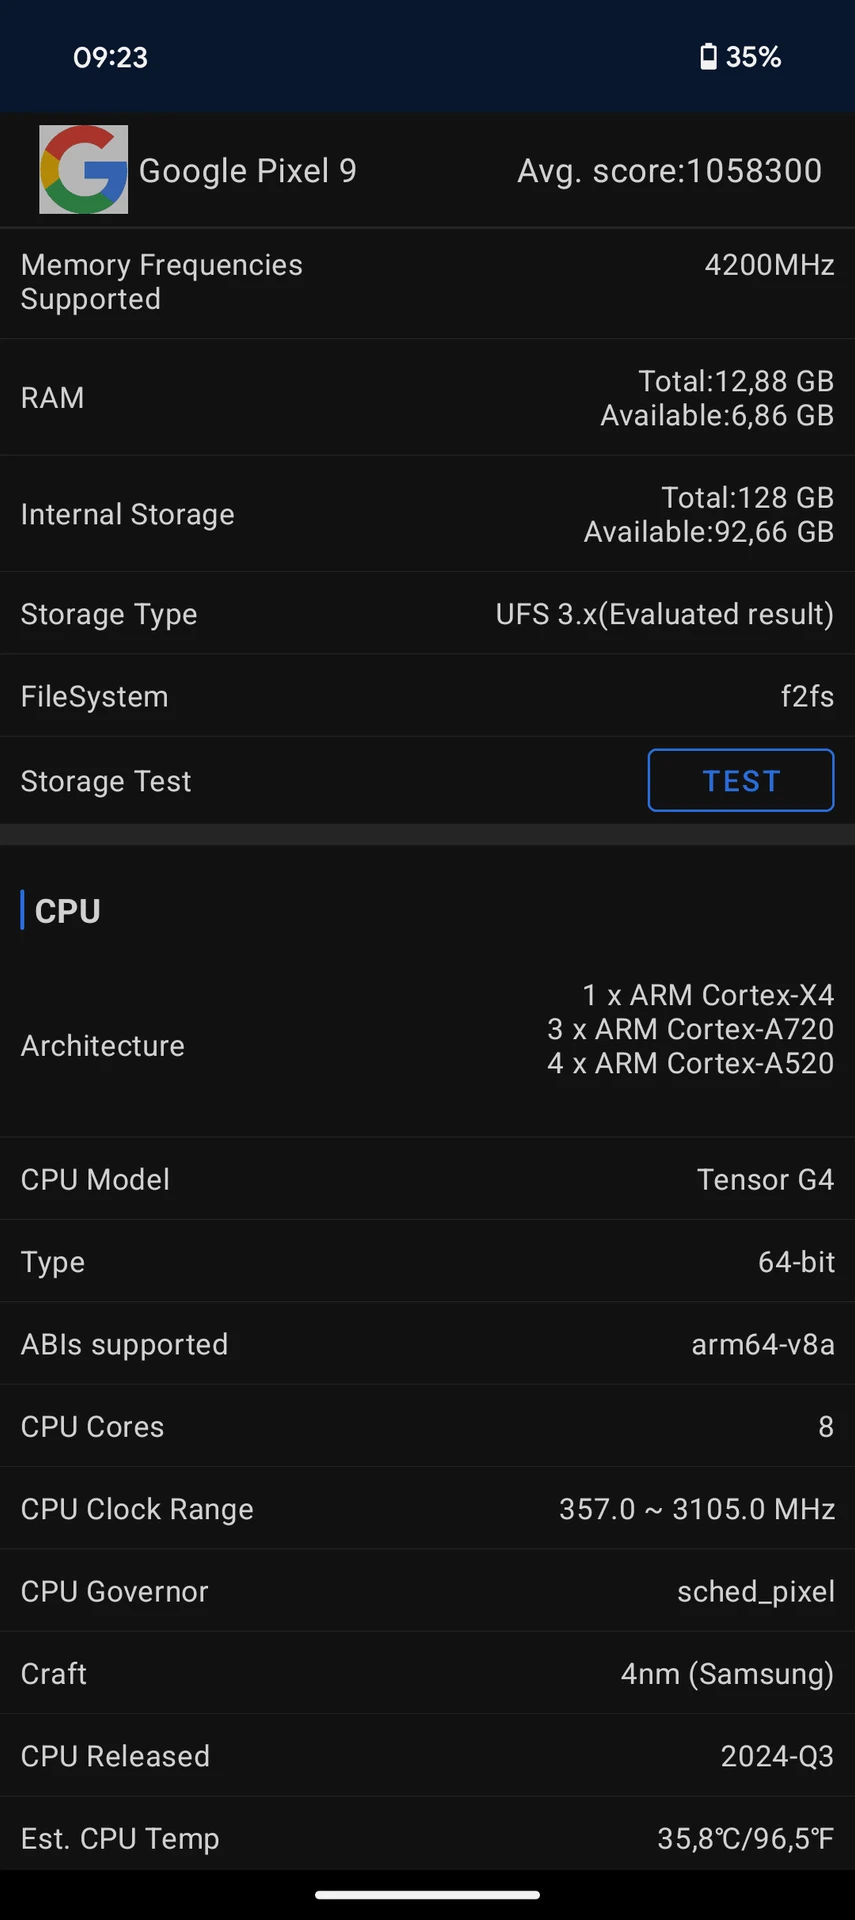
Task: Select the ABIs supported arm64-v8a row
Action: pyautogui.click(x=427, y=1344)
